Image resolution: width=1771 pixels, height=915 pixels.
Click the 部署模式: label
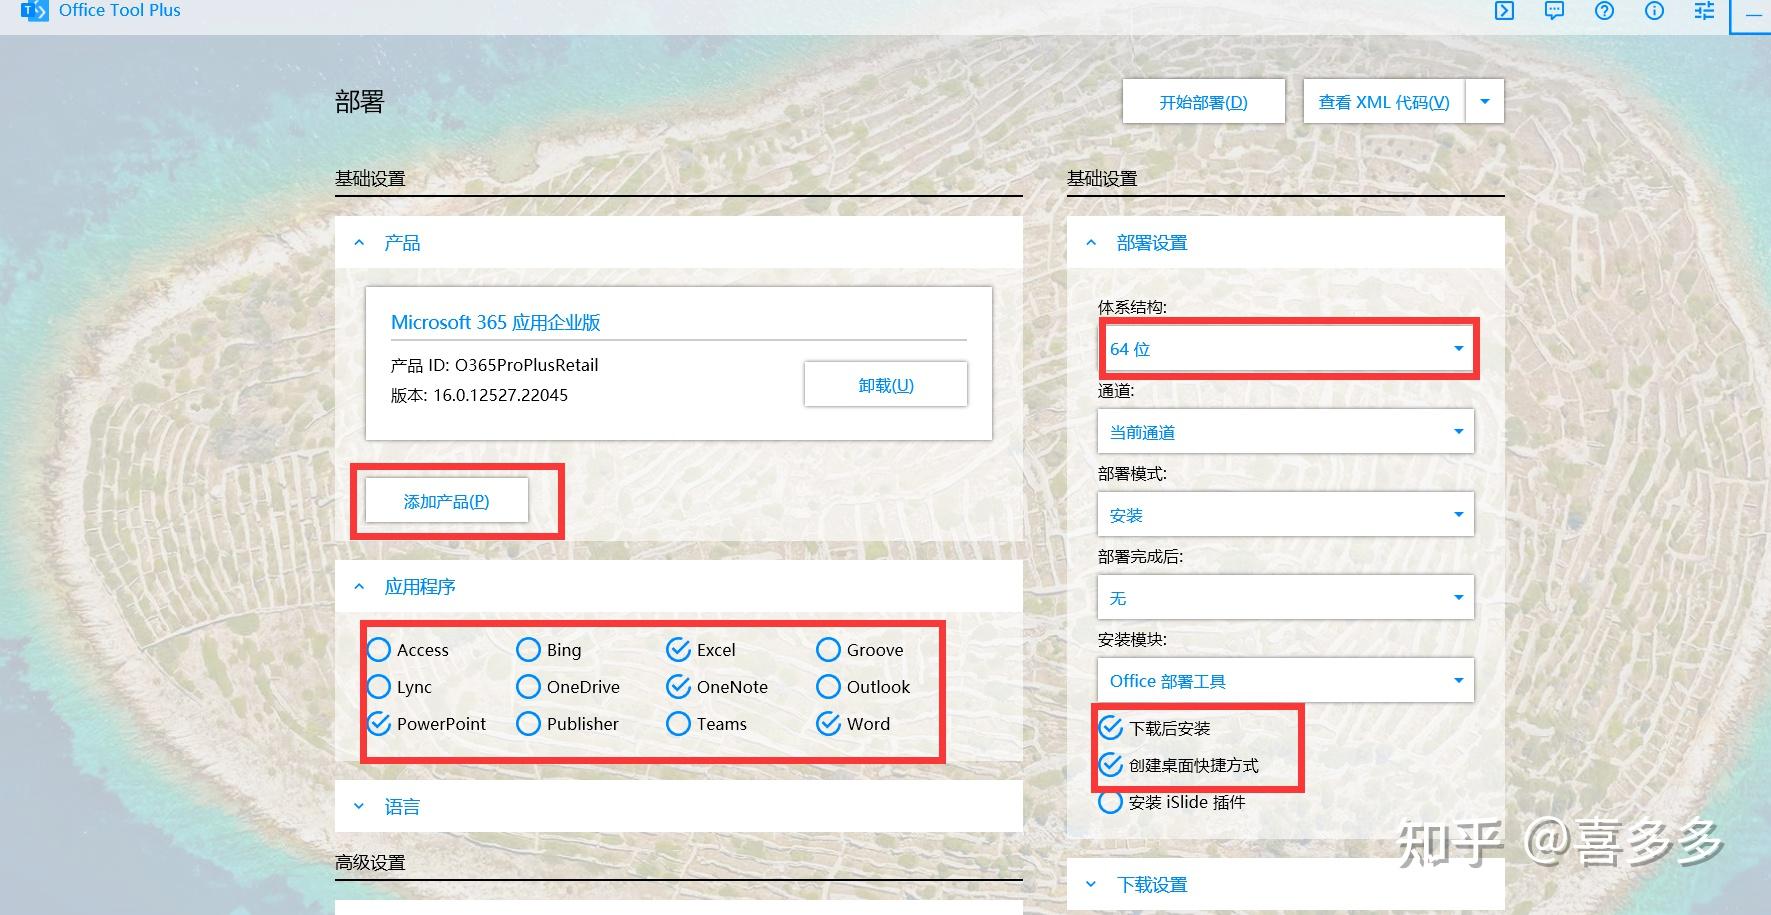pos(1132,474)
